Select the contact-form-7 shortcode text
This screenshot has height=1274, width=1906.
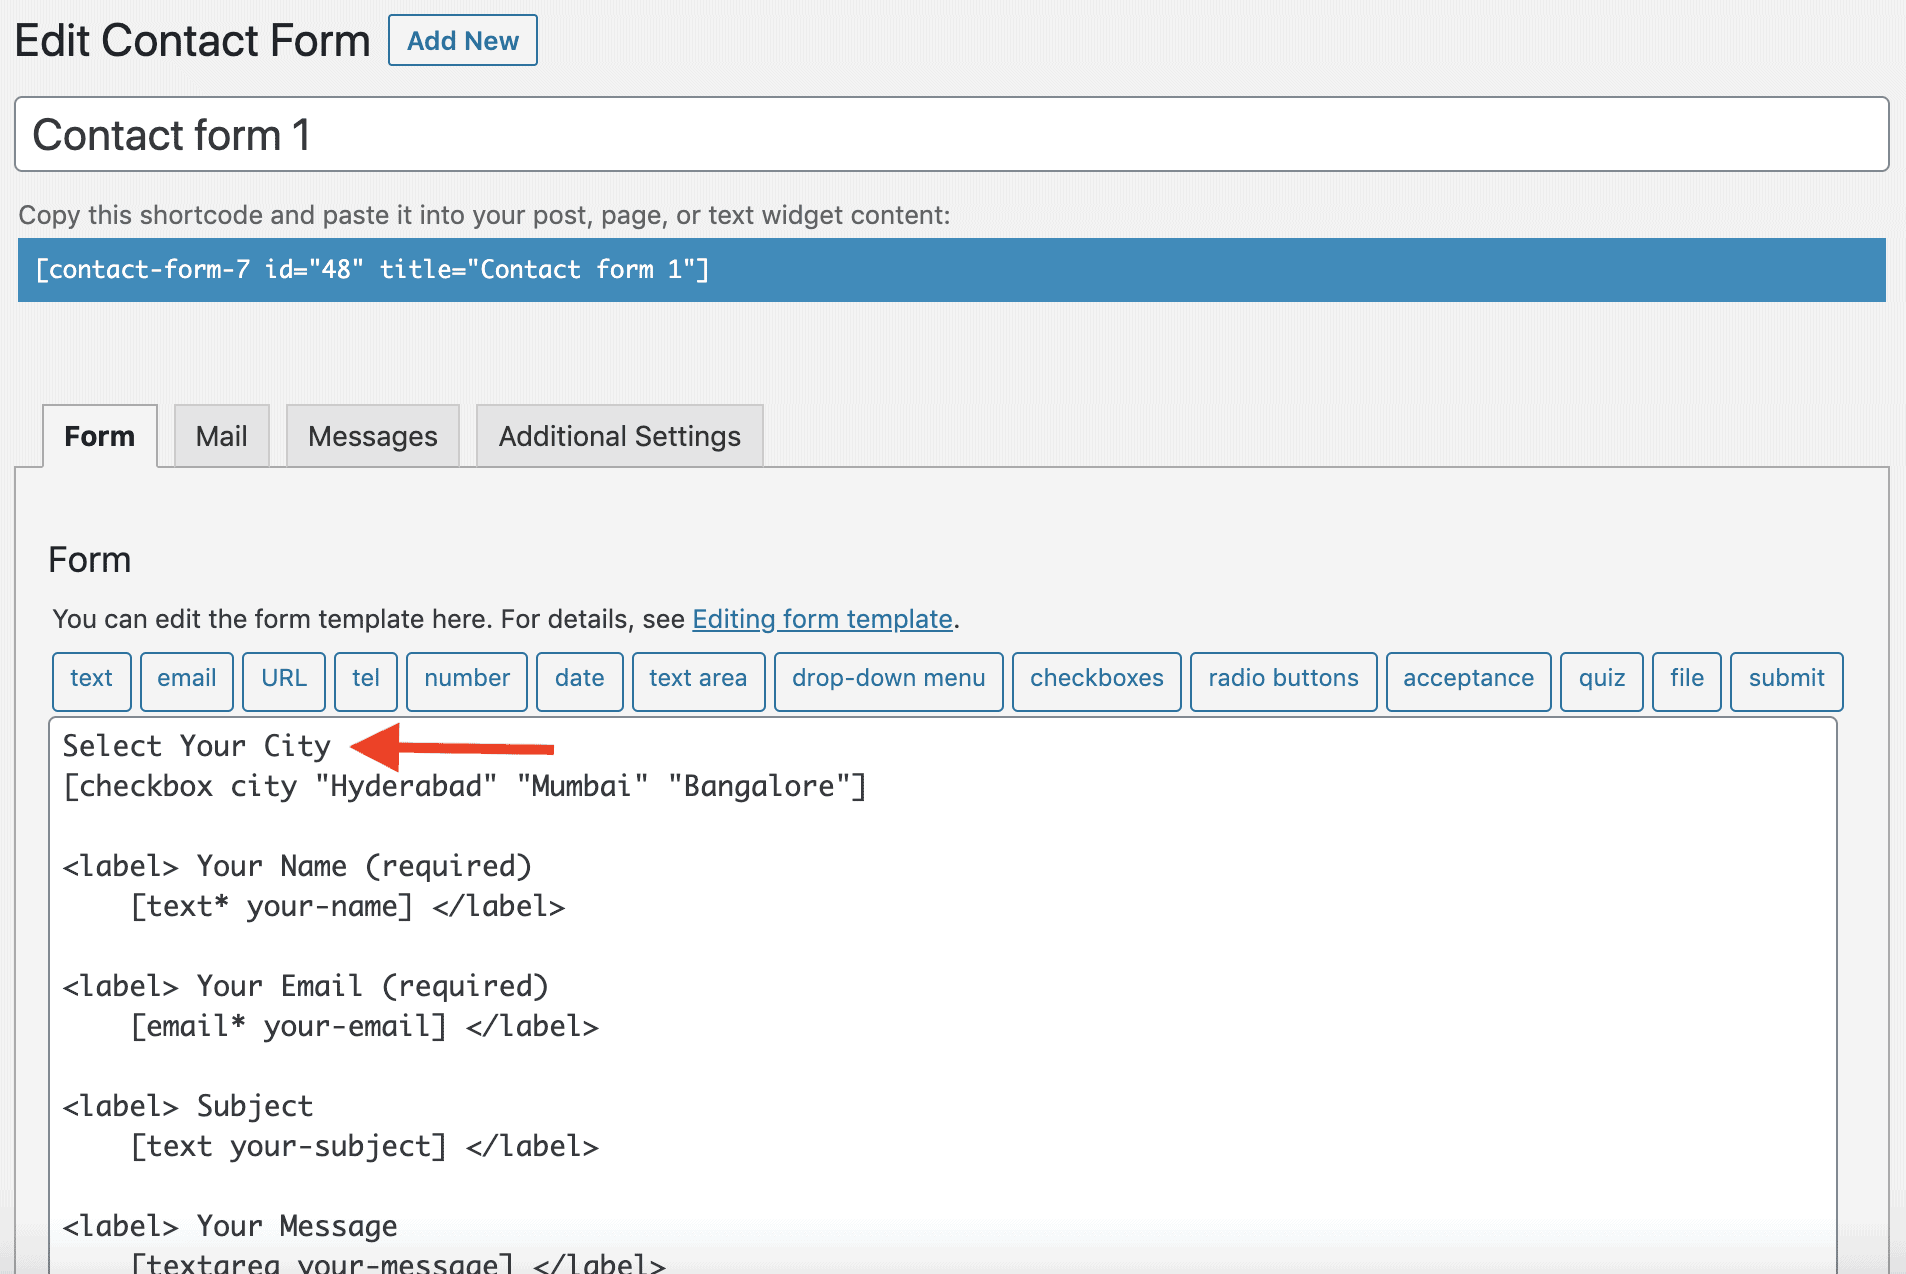coord(372,270)
